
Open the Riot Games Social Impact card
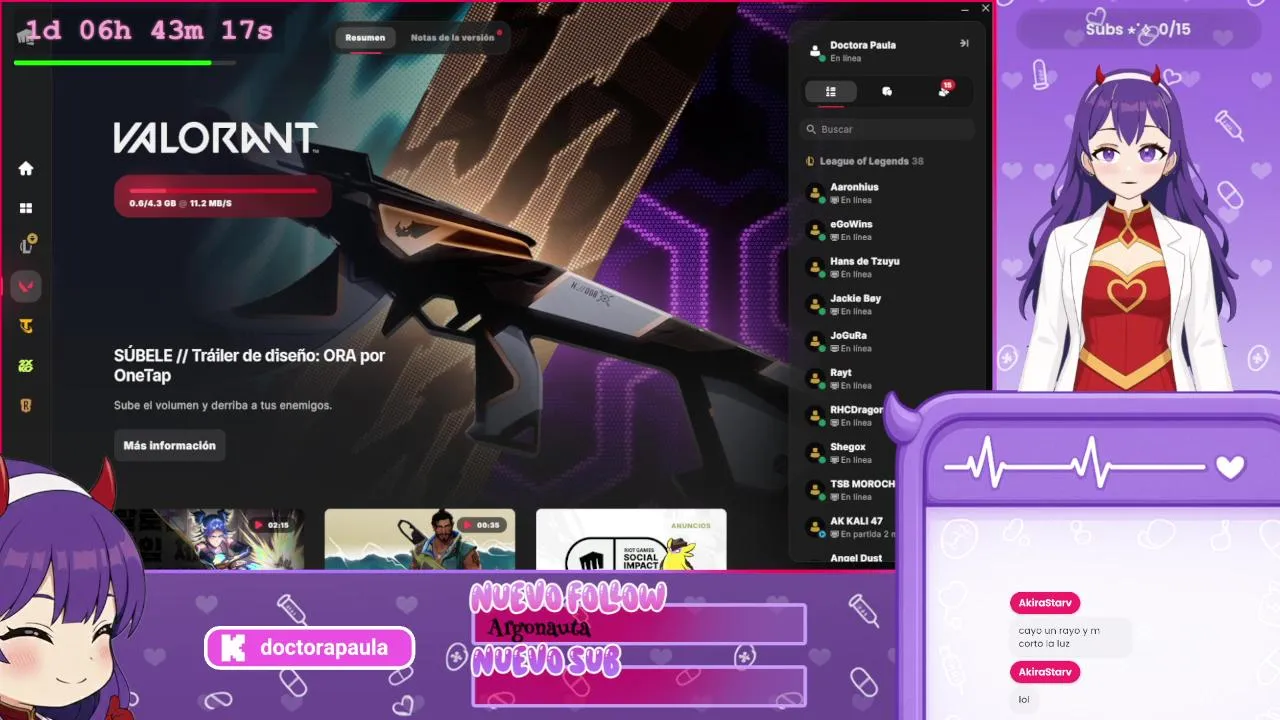pyautogui.click(x=631, y=539)
